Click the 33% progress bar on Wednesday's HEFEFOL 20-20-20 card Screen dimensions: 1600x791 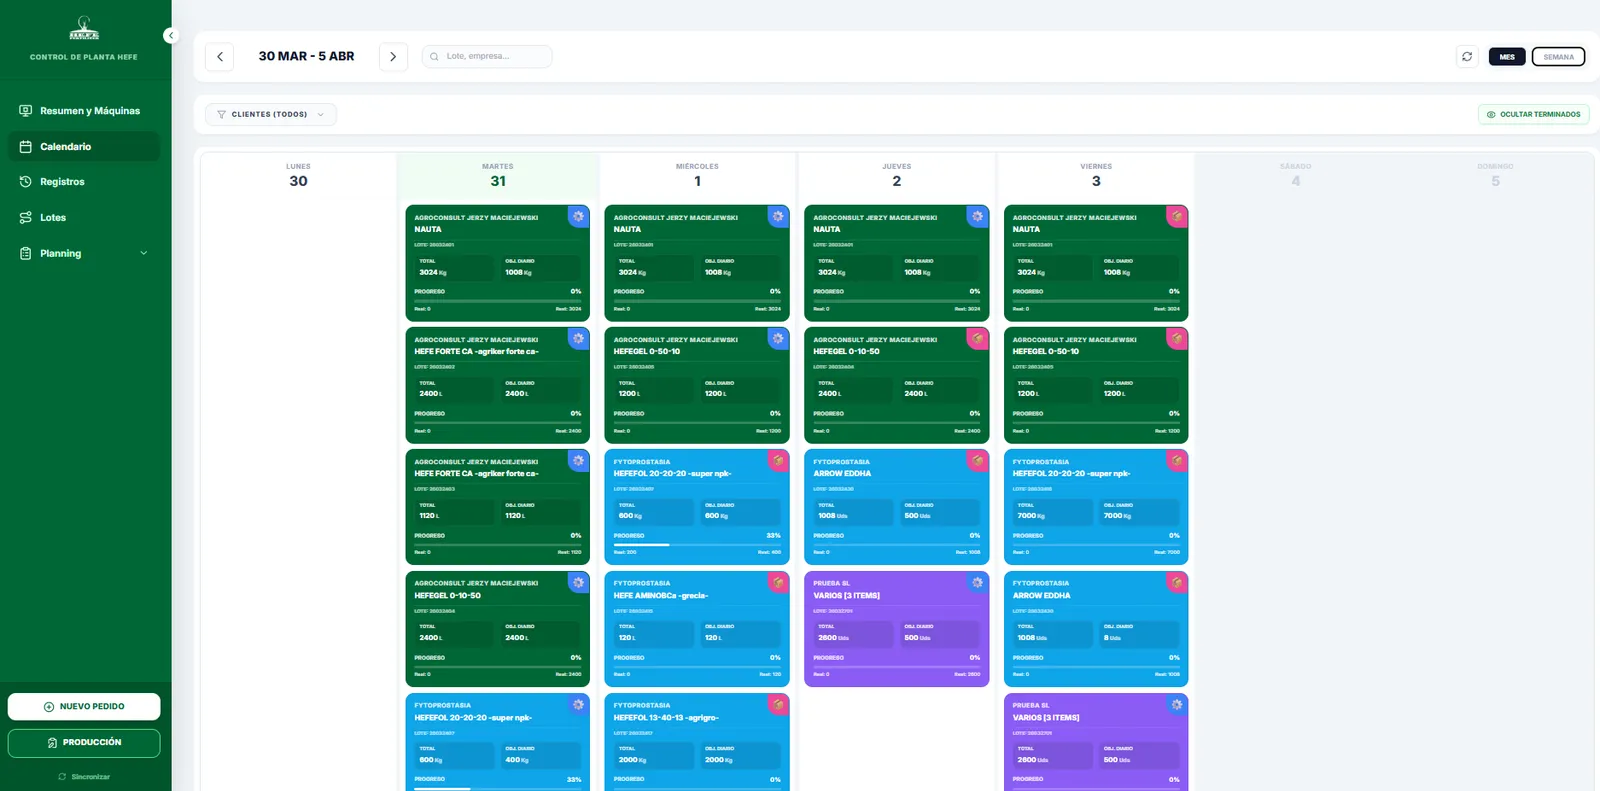697,544
